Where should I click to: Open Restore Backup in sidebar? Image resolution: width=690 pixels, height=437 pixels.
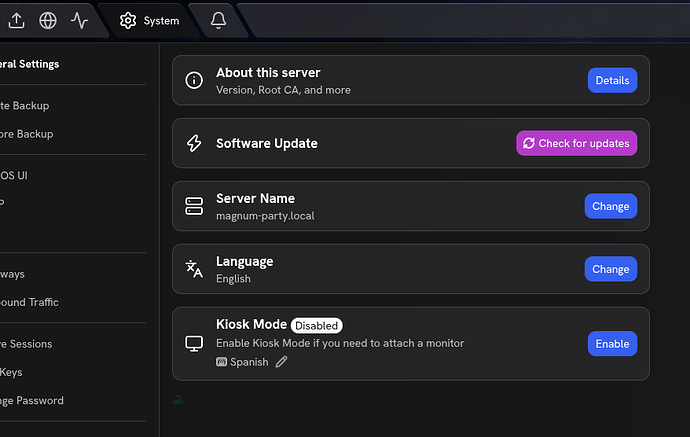tap(26, 134)
